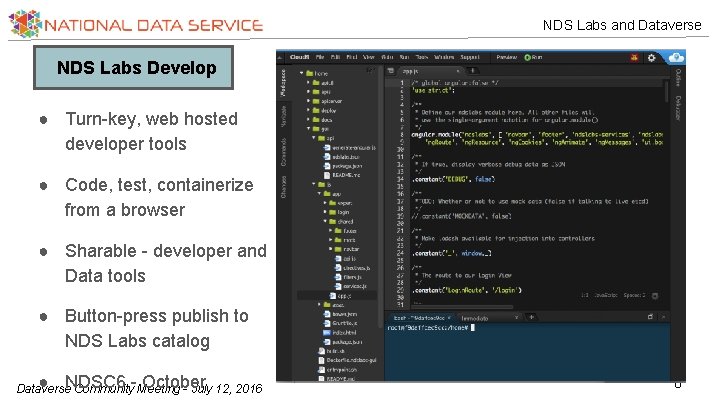
Task: Click the green Run button icon
Action: [x=528, y=57]
